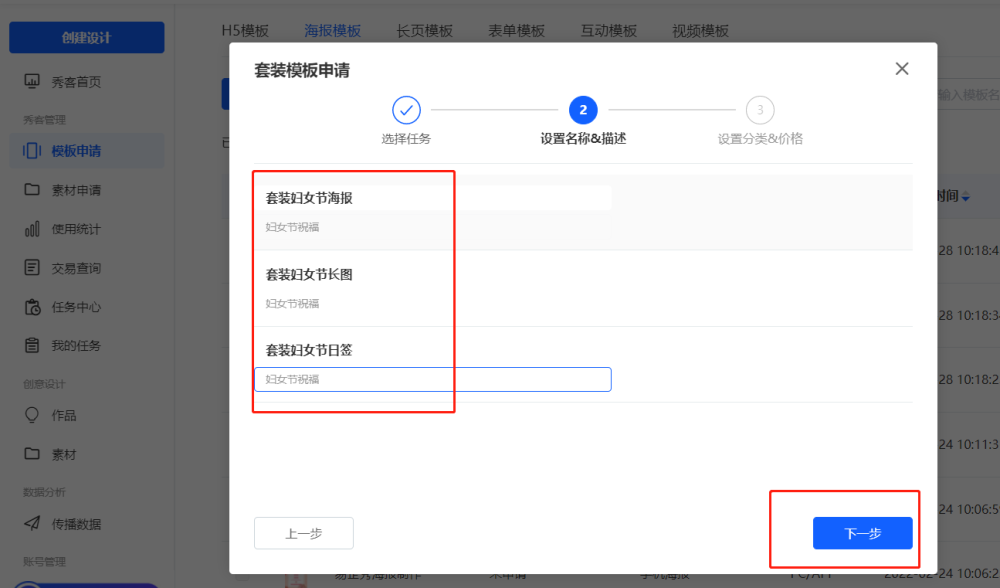The image size is (1000, 588).
Task: Click the 选择任务 step label
Action: 406,138
